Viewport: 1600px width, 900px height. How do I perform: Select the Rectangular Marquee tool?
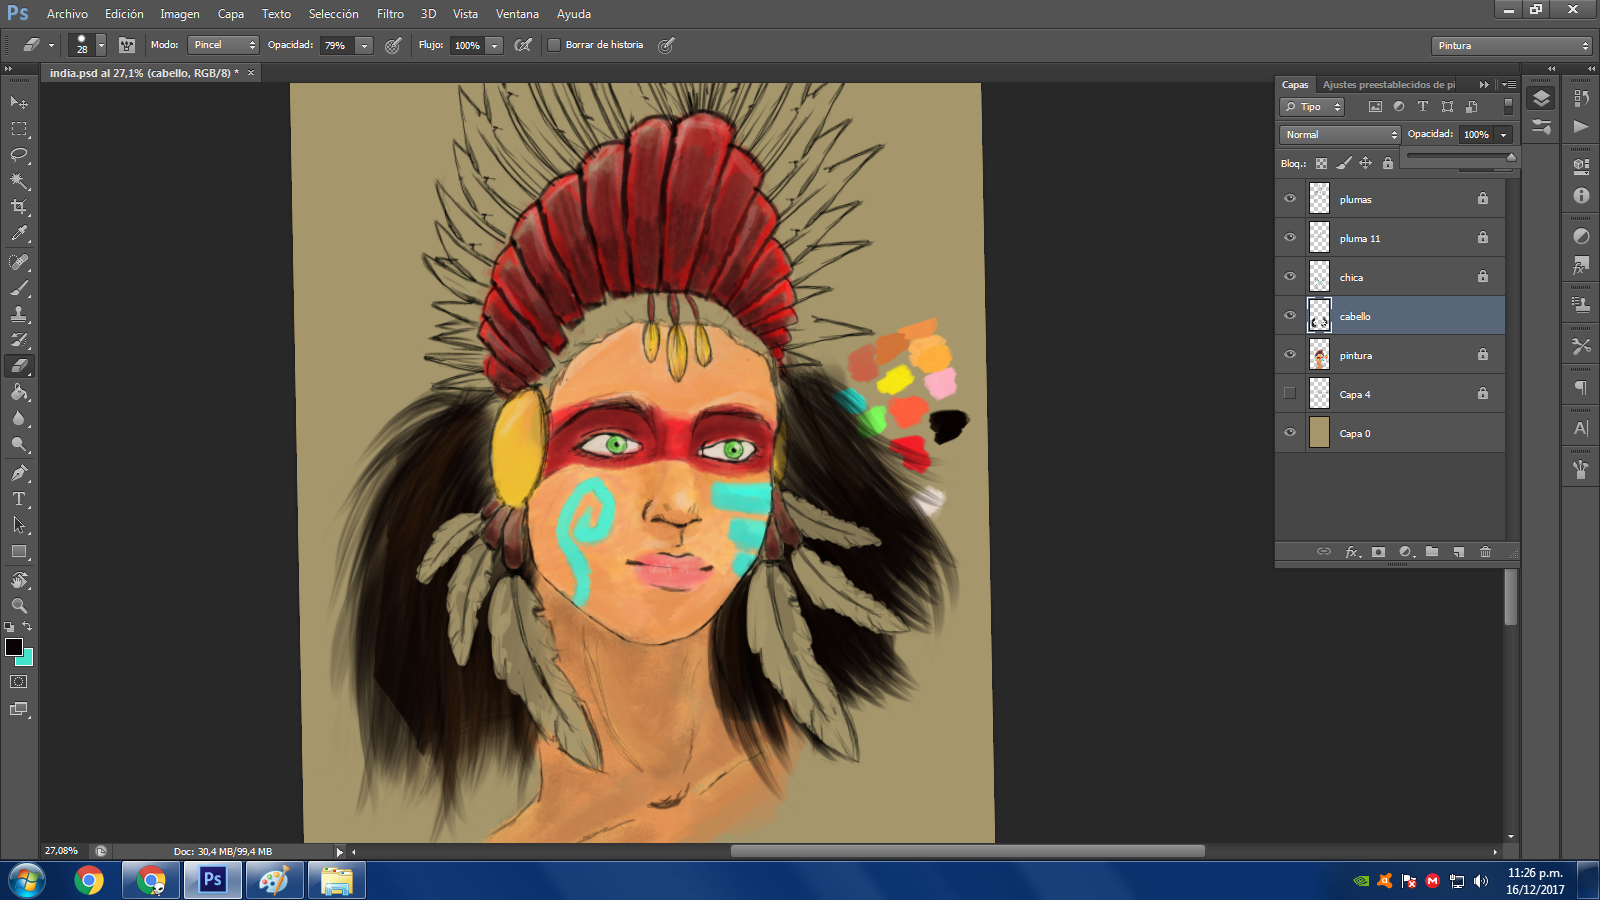click(x=19, y=129)
